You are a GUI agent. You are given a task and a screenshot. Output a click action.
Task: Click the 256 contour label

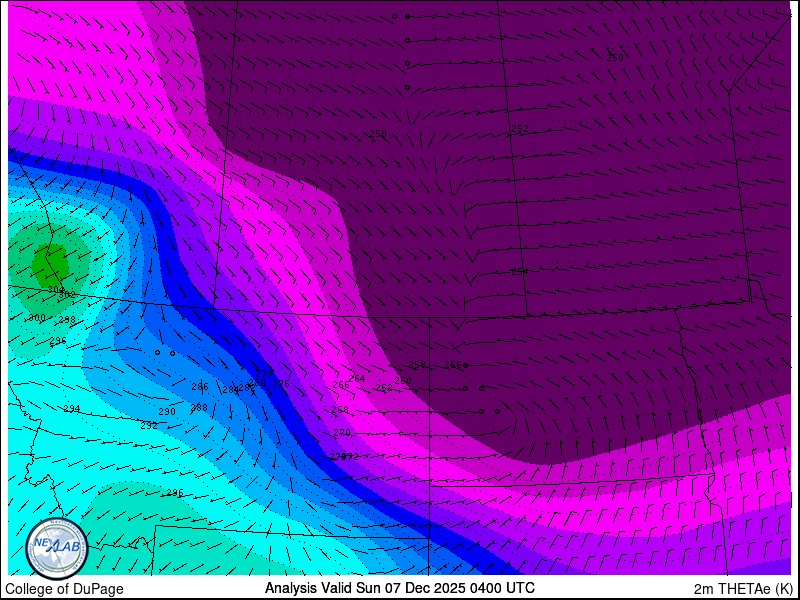(x=453, y=365)
